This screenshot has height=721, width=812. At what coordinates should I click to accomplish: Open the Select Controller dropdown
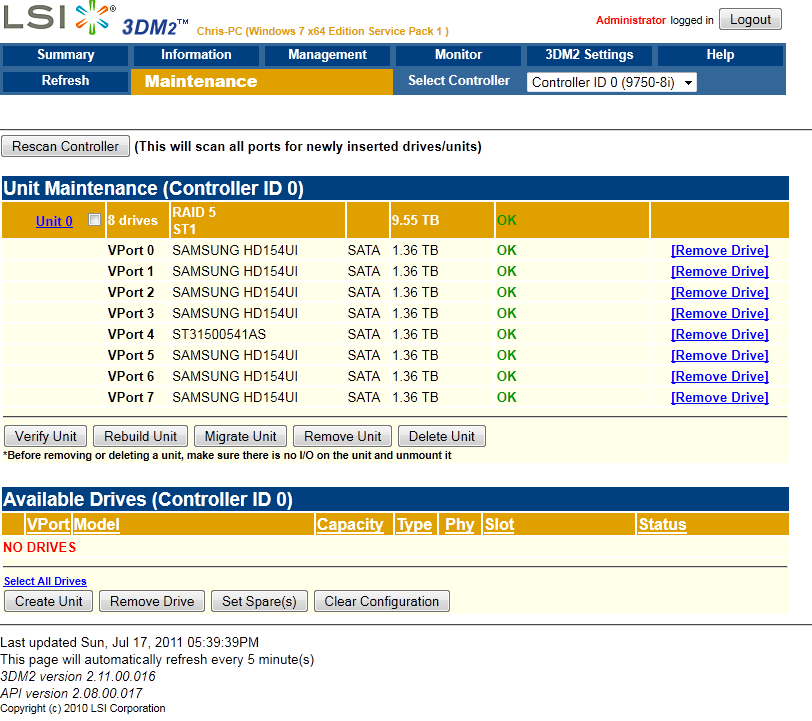point(612,82)
